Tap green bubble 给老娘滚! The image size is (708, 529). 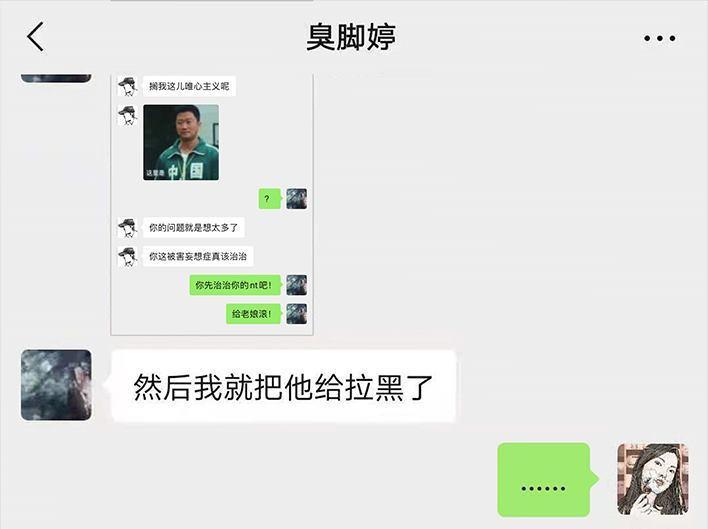click(253, 314)
